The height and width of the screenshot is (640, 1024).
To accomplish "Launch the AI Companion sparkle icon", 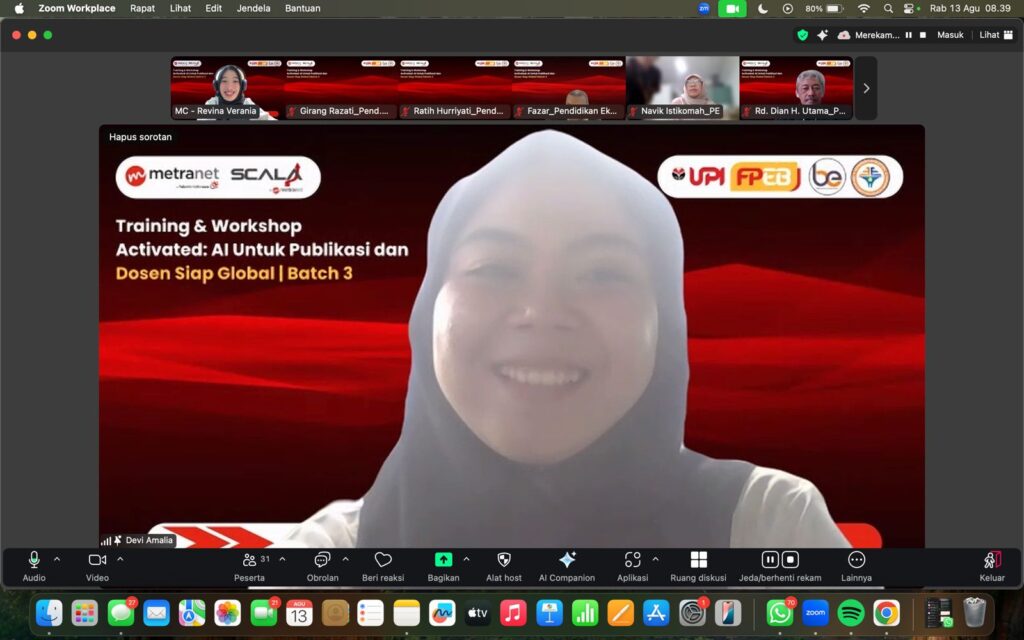I will 567,560.
